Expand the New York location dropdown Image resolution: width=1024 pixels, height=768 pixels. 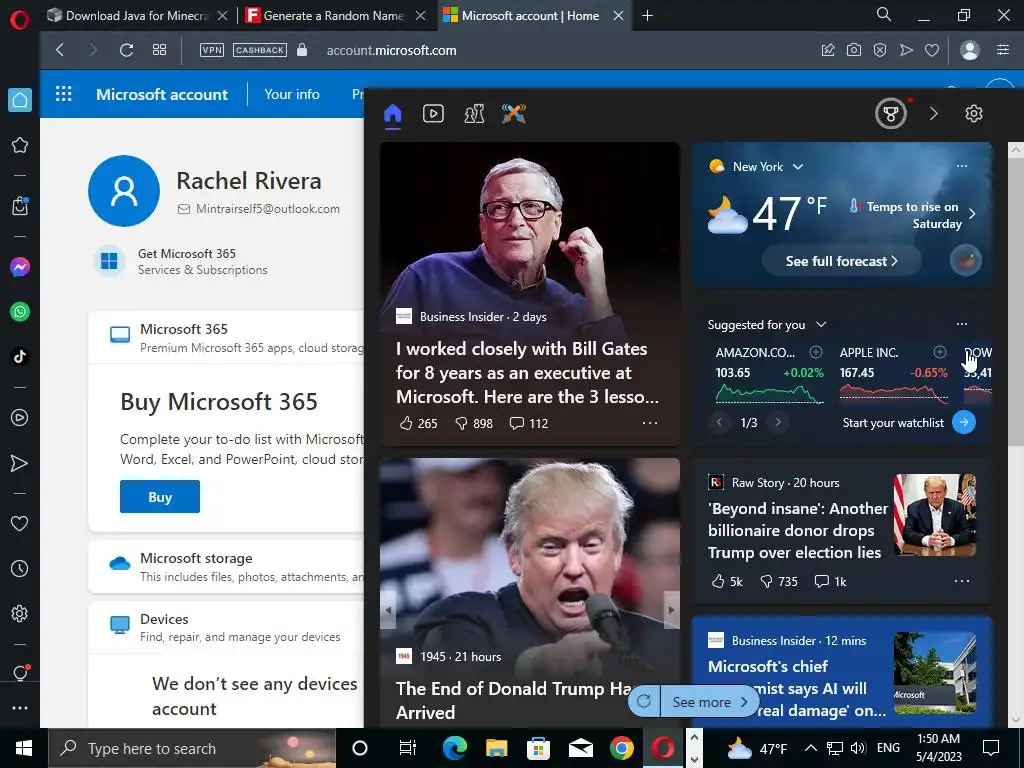pos(797,167)
